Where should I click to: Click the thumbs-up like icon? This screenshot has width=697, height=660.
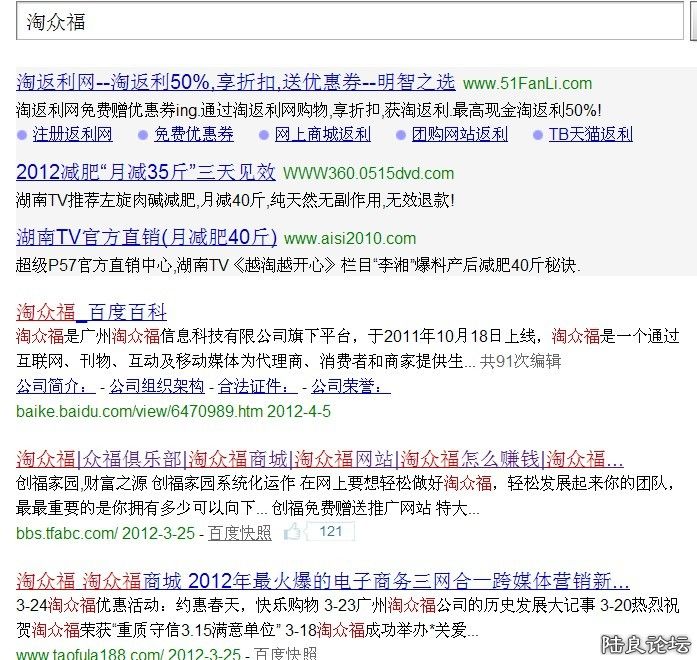292,532
